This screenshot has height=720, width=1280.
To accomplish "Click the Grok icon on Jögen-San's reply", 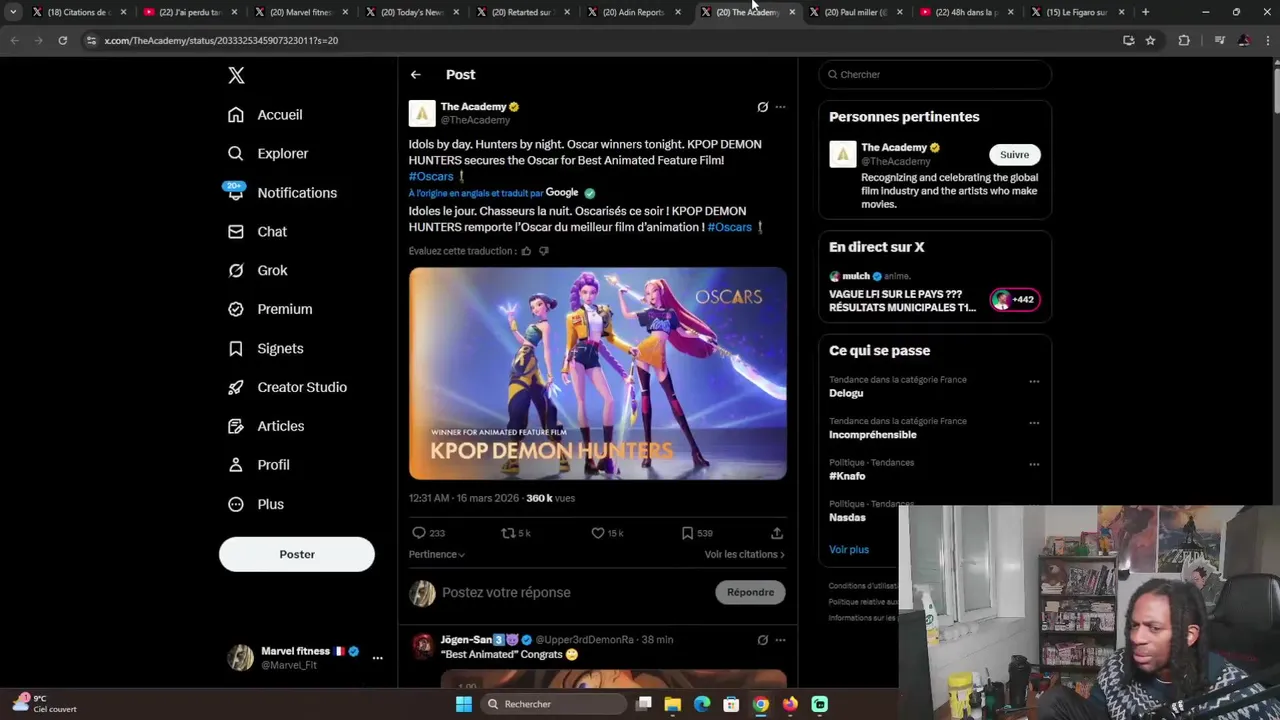I will point(762,640).
